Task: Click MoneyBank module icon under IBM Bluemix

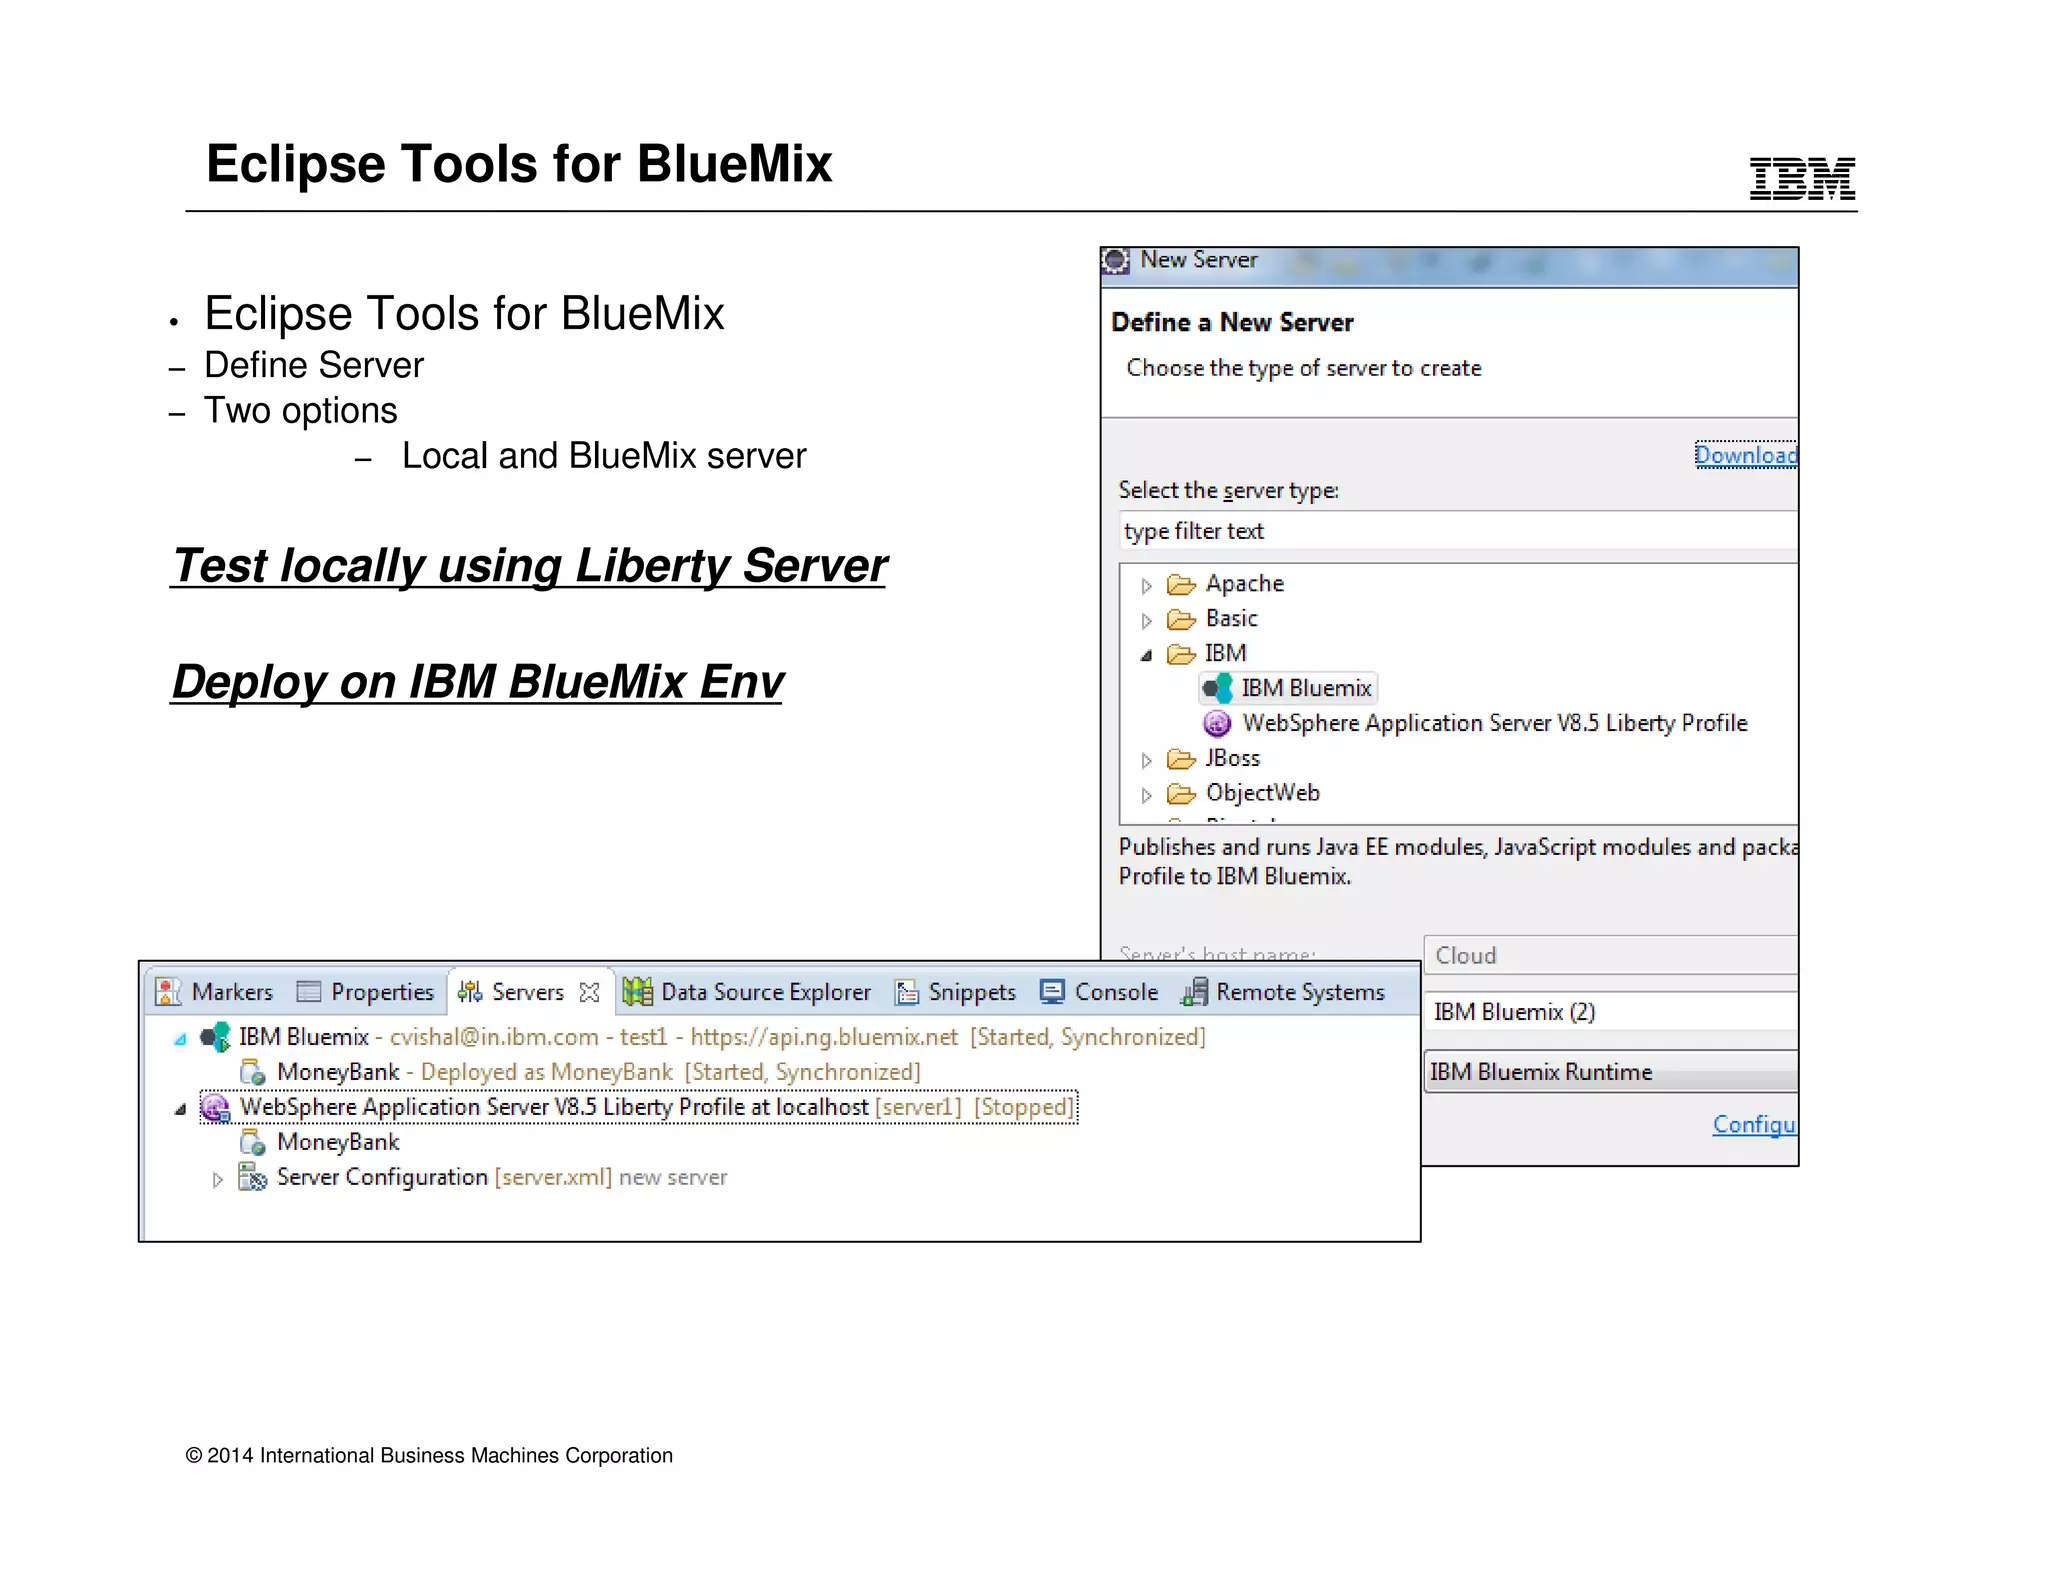Action: click(x=253, y=1073)
